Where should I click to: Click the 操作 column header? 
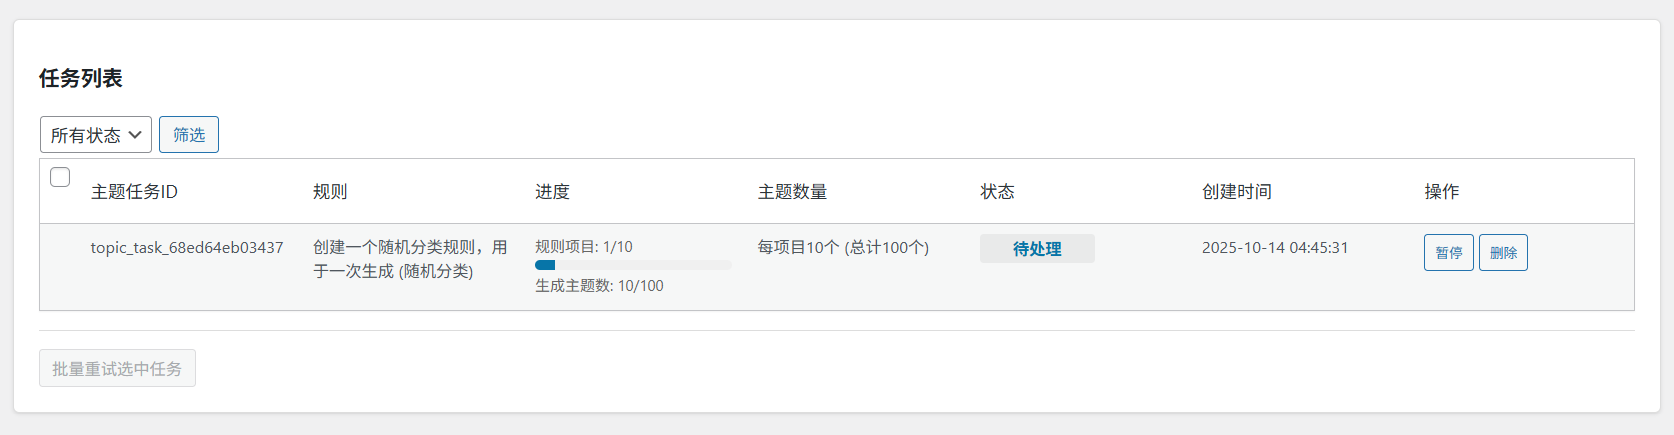coord(1442,192)
